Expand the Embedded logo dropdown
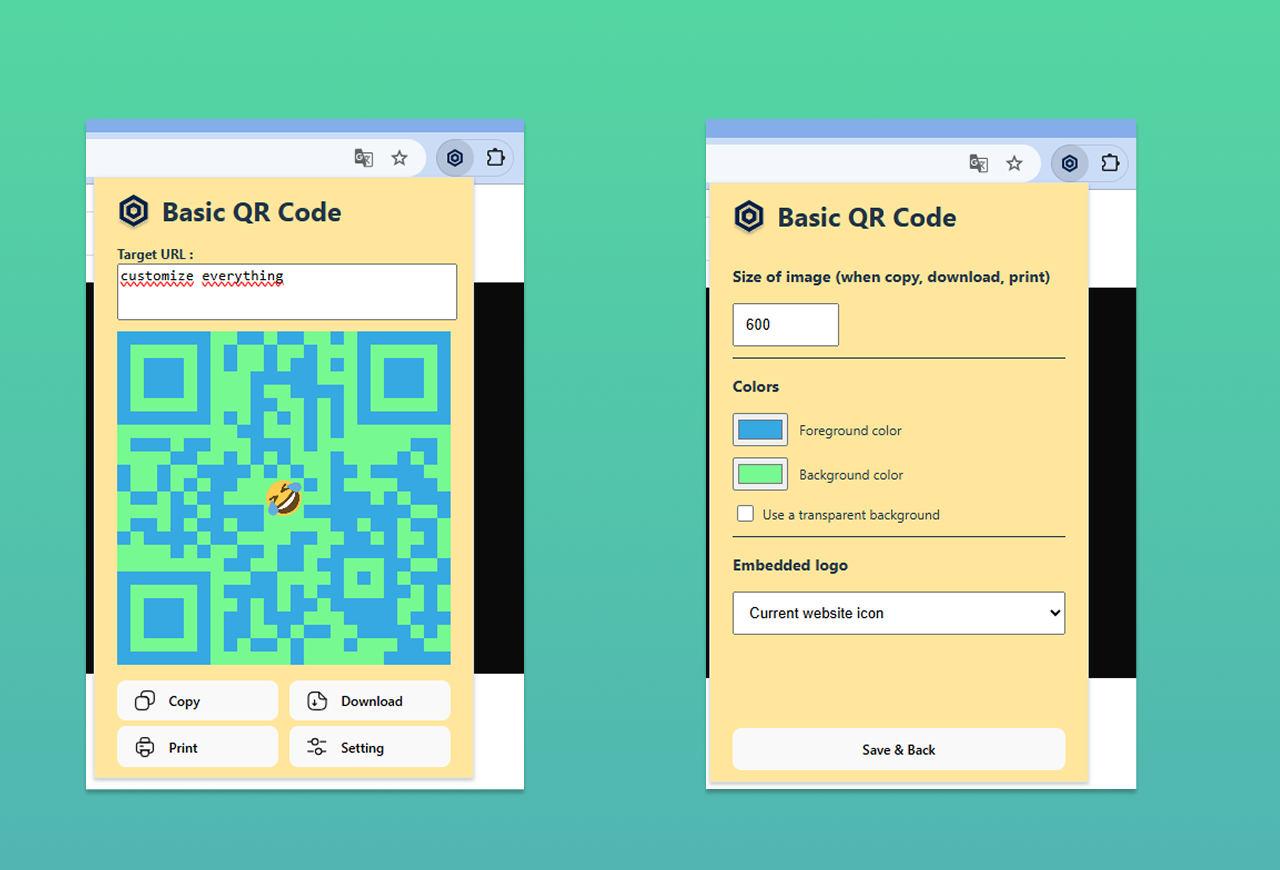1280x870 pixels. click(898, 613)
